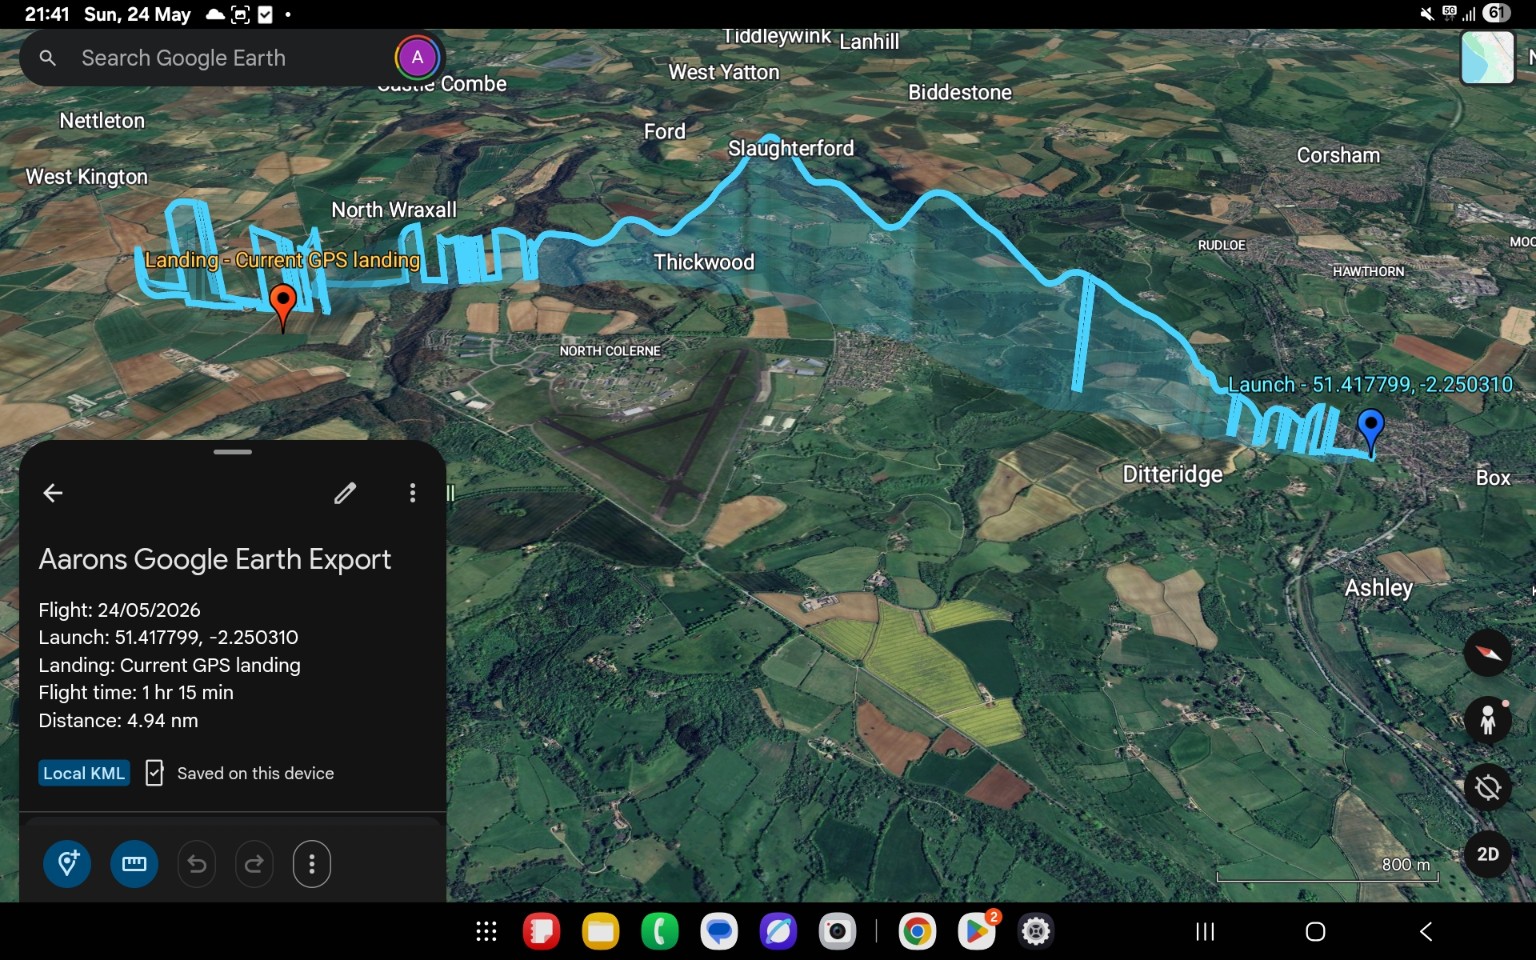Click Nettleton map label
Image resolution: width=1536 pixels, height=960 pixels.
pos(102,121)
